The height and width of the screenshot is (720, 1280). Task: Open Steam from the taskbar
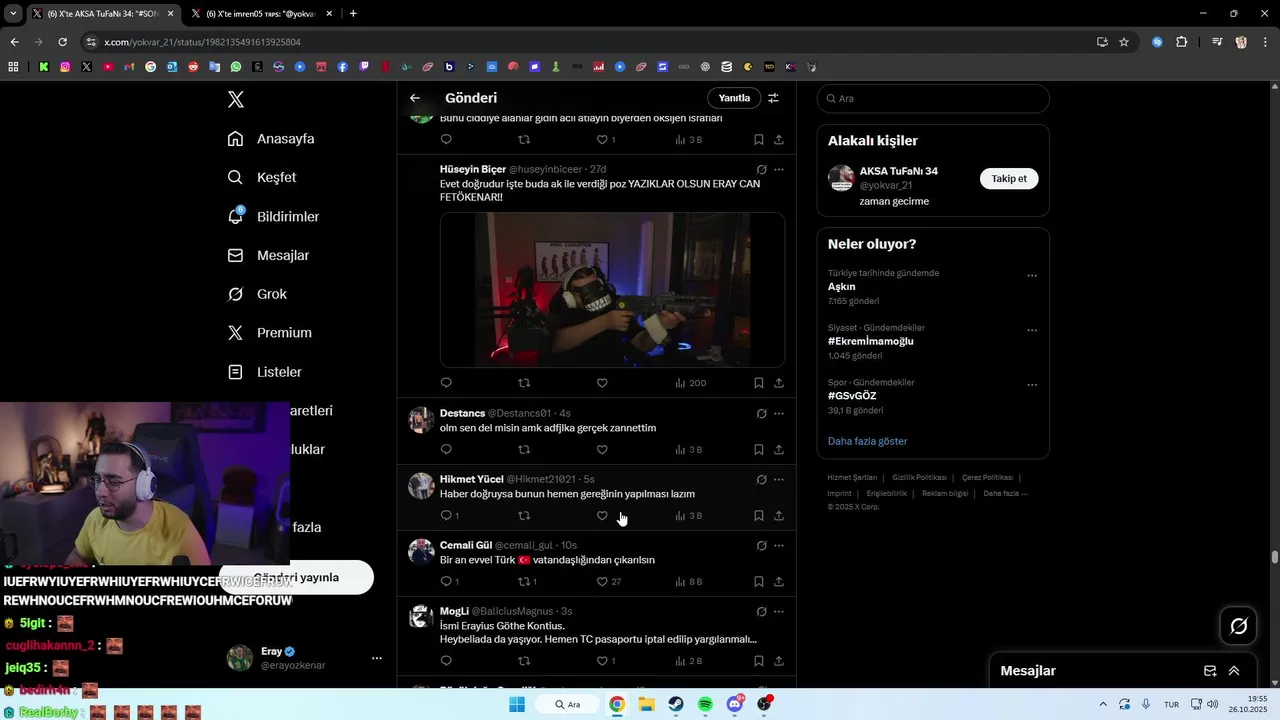(x=676, y=704)
